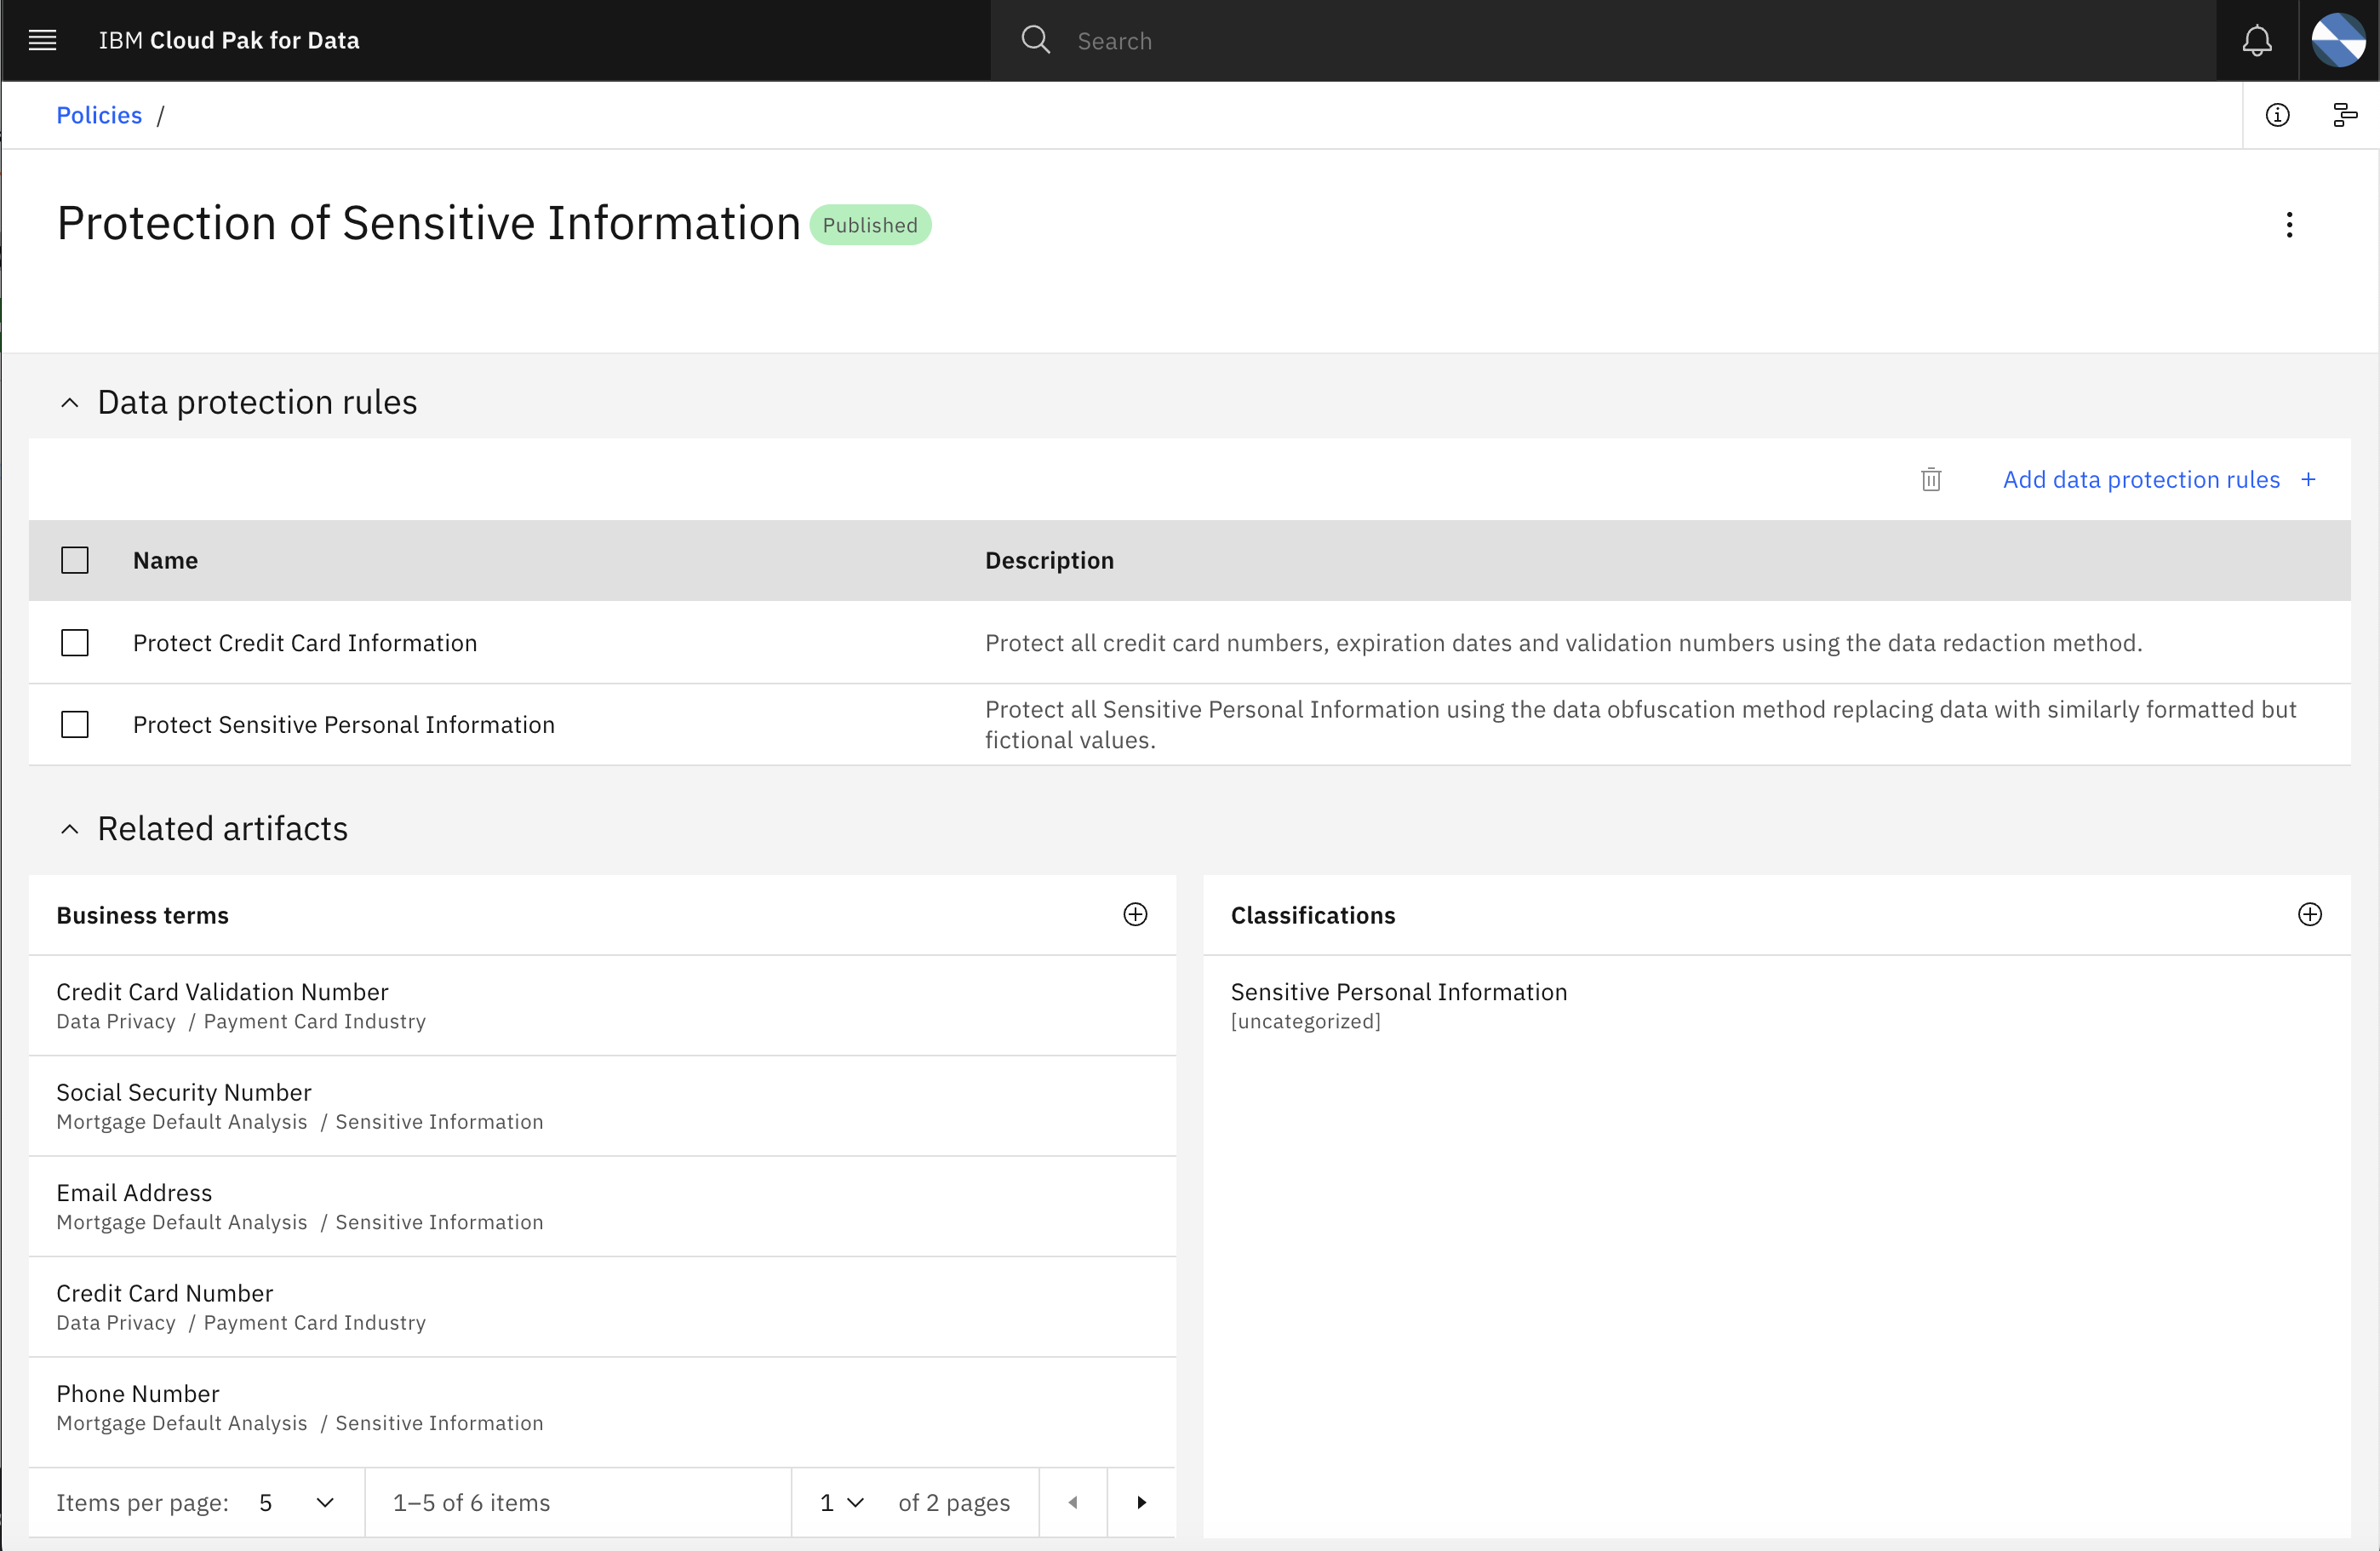Check the Protect Credit Card Information checkbox

(x=75, y=642)
